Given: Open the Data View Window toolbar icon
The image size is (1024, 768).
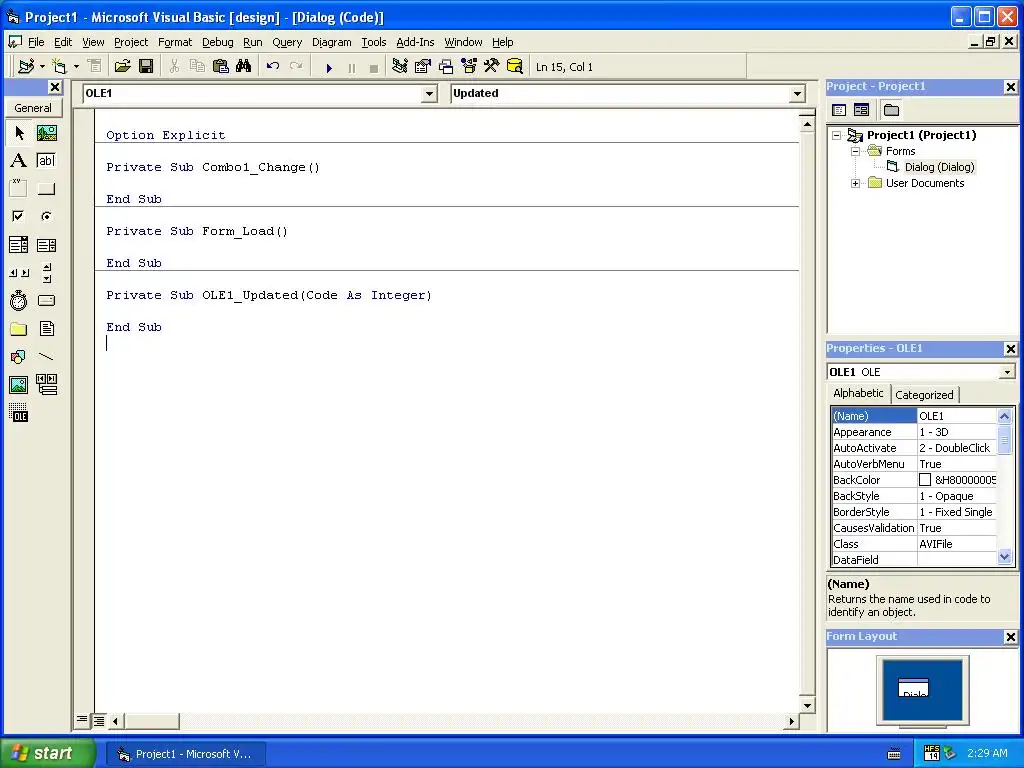Looking at the screenshot, I should point(515,67).
